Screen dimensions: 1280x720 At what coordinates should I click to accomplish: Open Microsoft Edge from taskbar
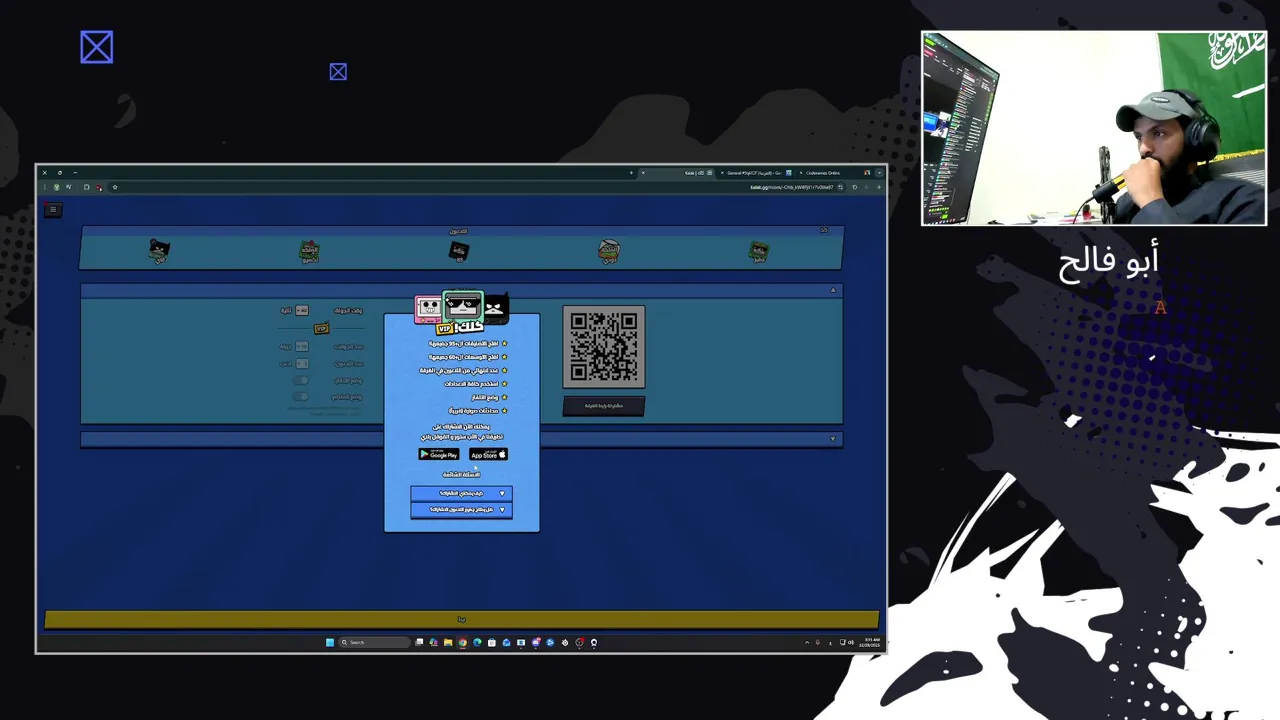pos(477,642)
